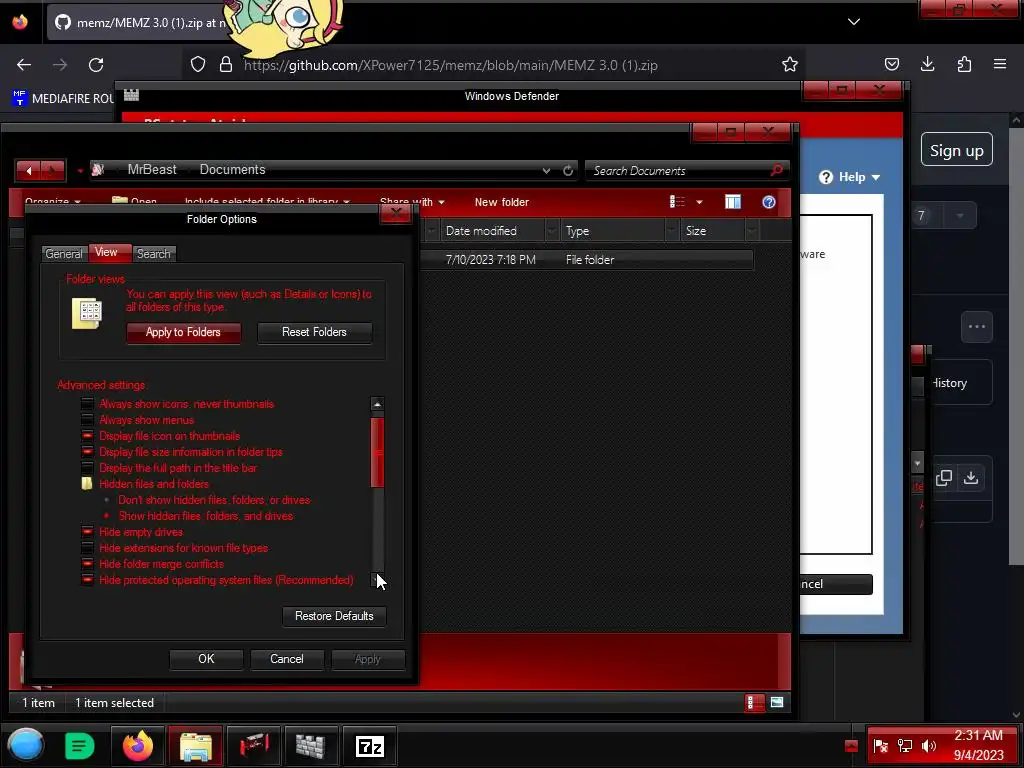The image size is (1024, 768).
Task: Open 7-Zip from the taskbar
Action: 370,746
